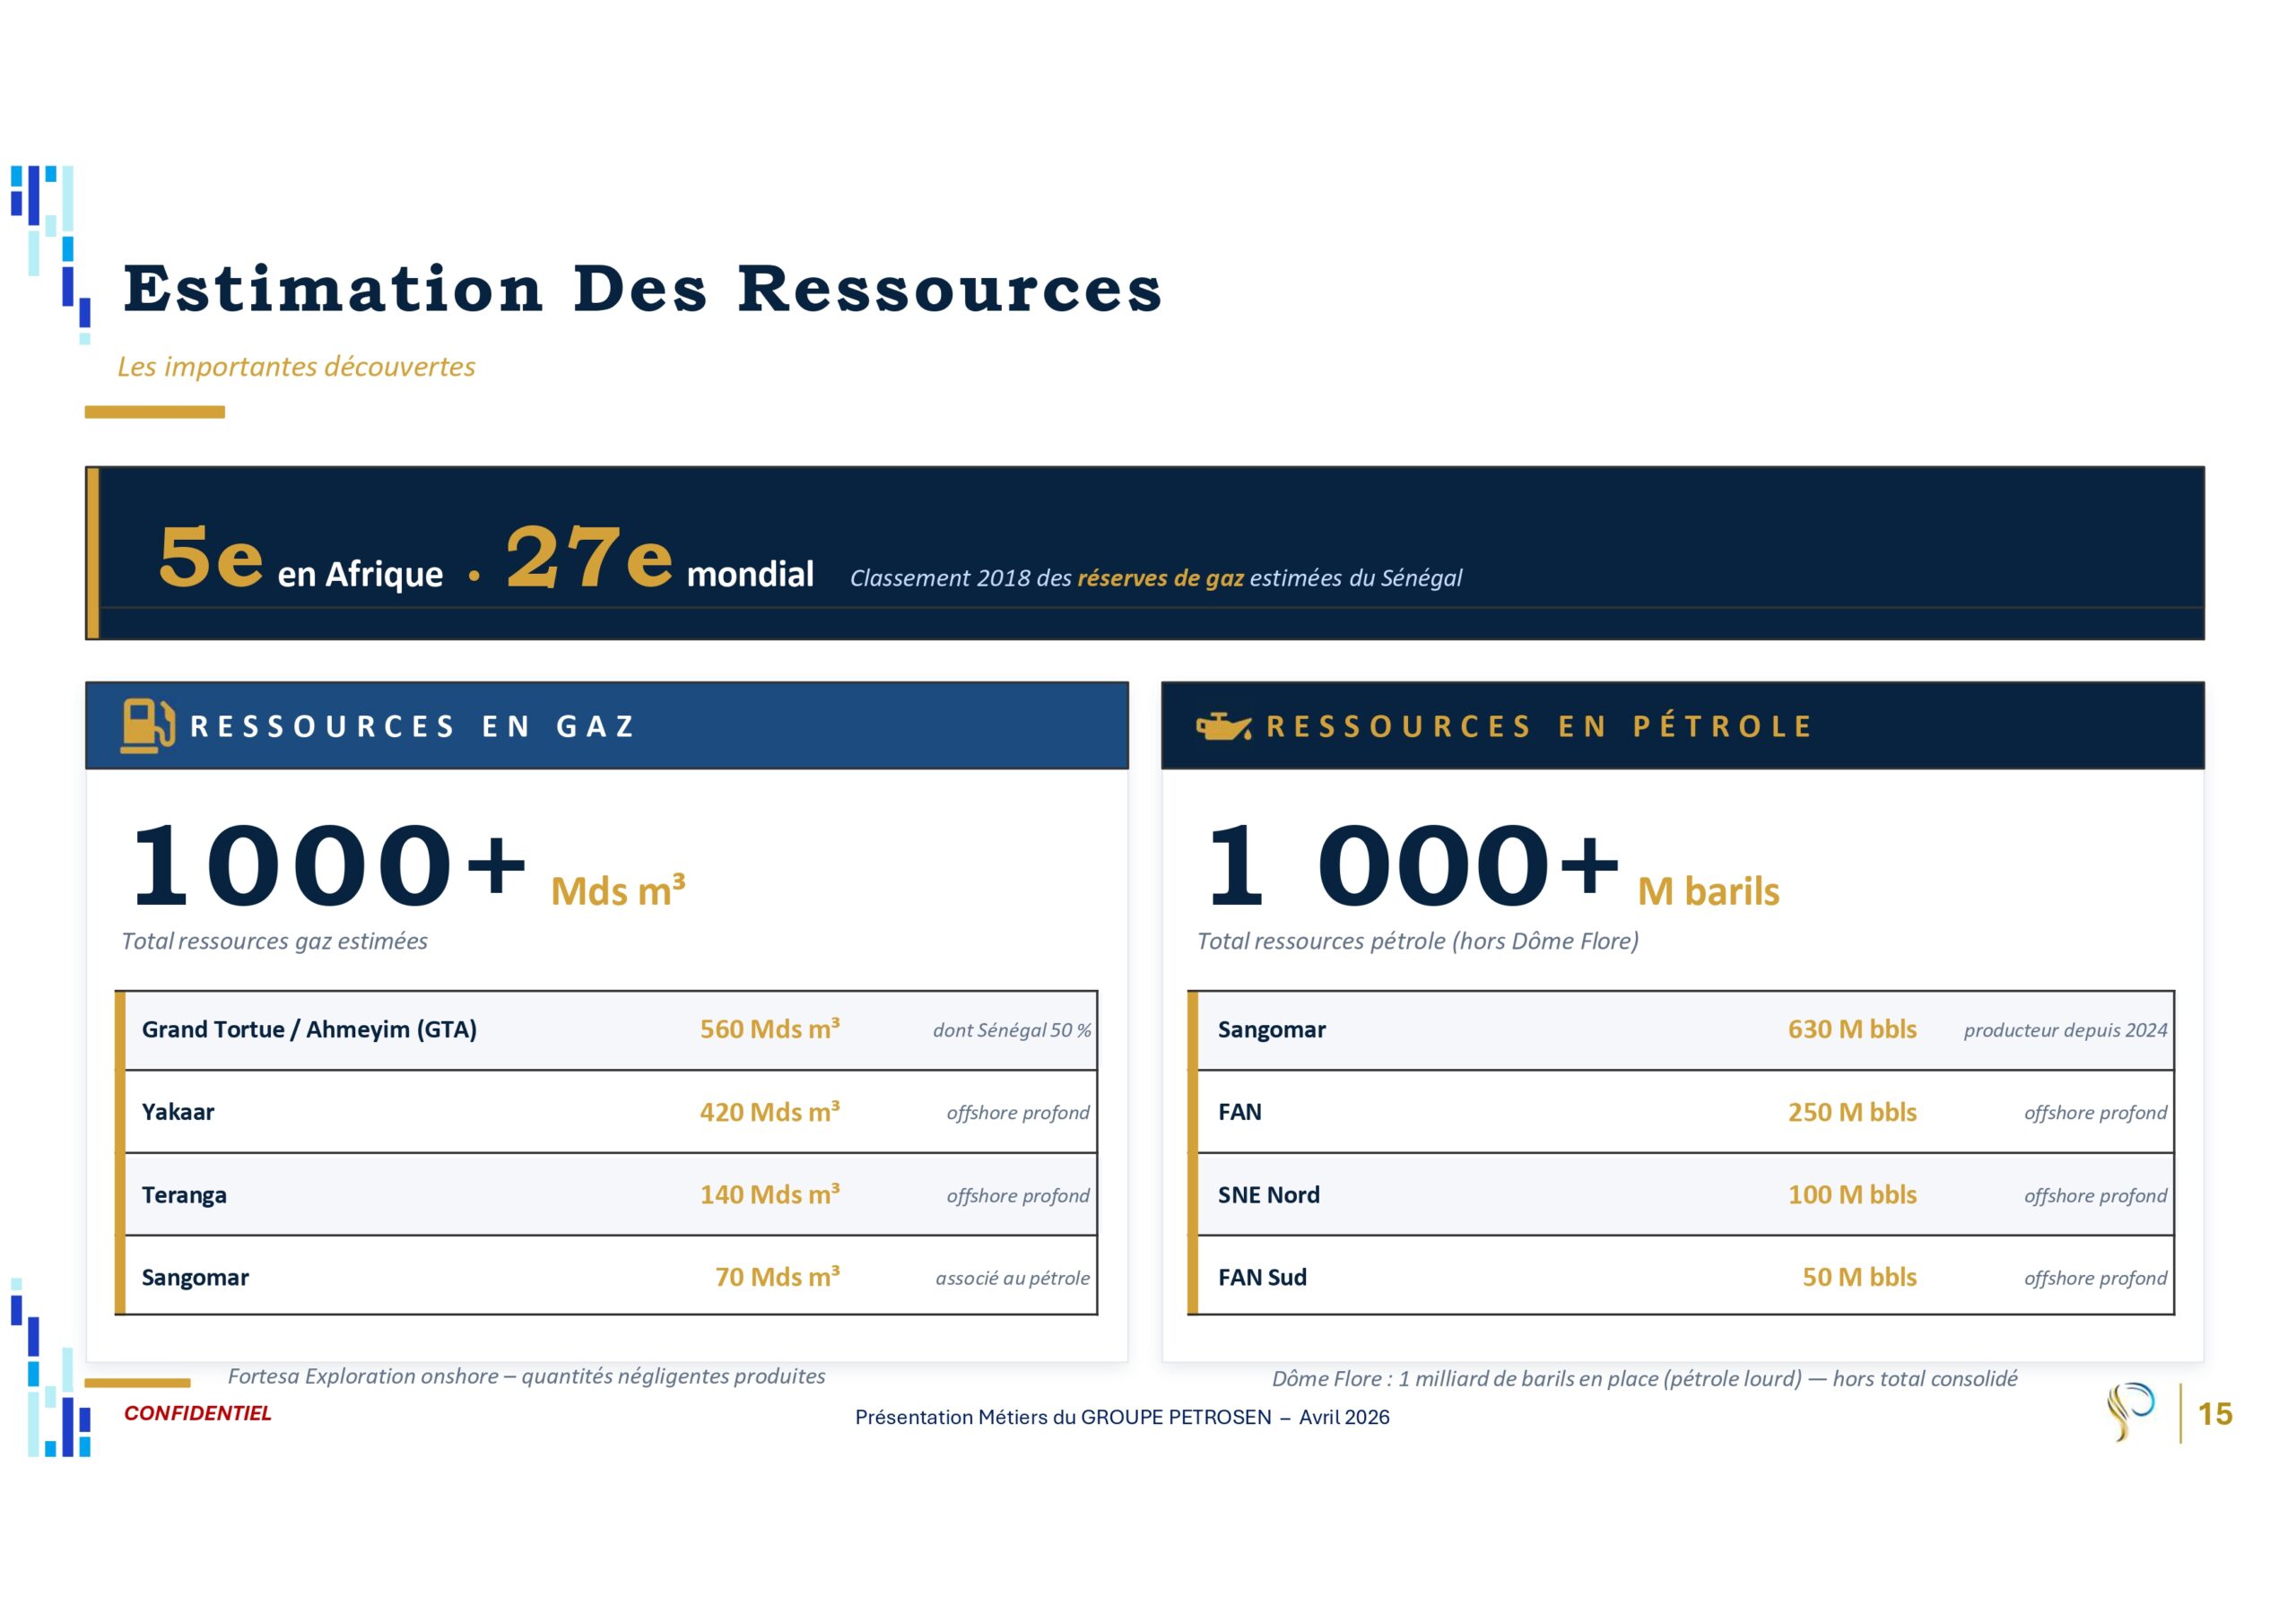Click the "420 Mds m³" value
The height and width of the screenshot is (1623, 2296).
pos(770,1112)
